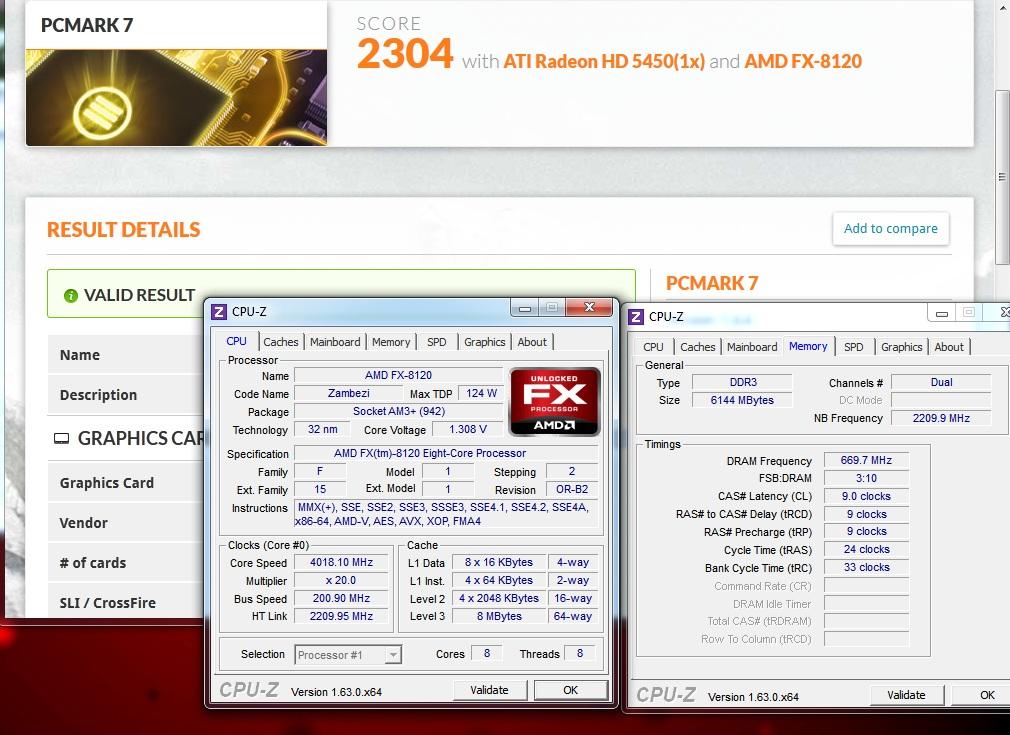
Task: Open About tab in left CPU-Z window
Action: 532,342
